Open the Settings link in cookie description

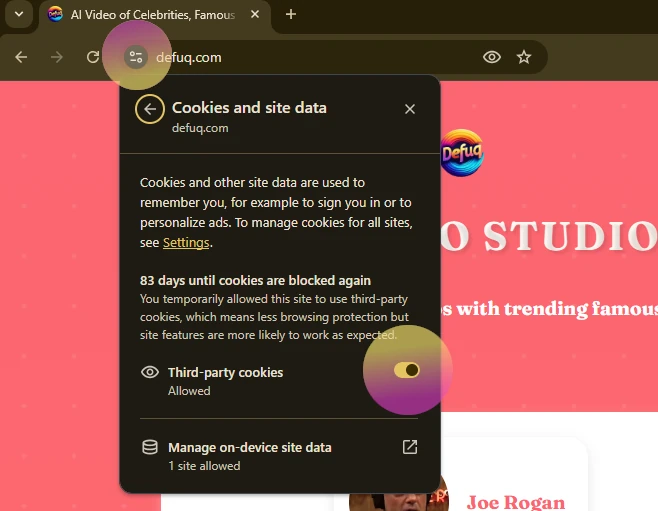pyautogui.click(x=186, y=243)
